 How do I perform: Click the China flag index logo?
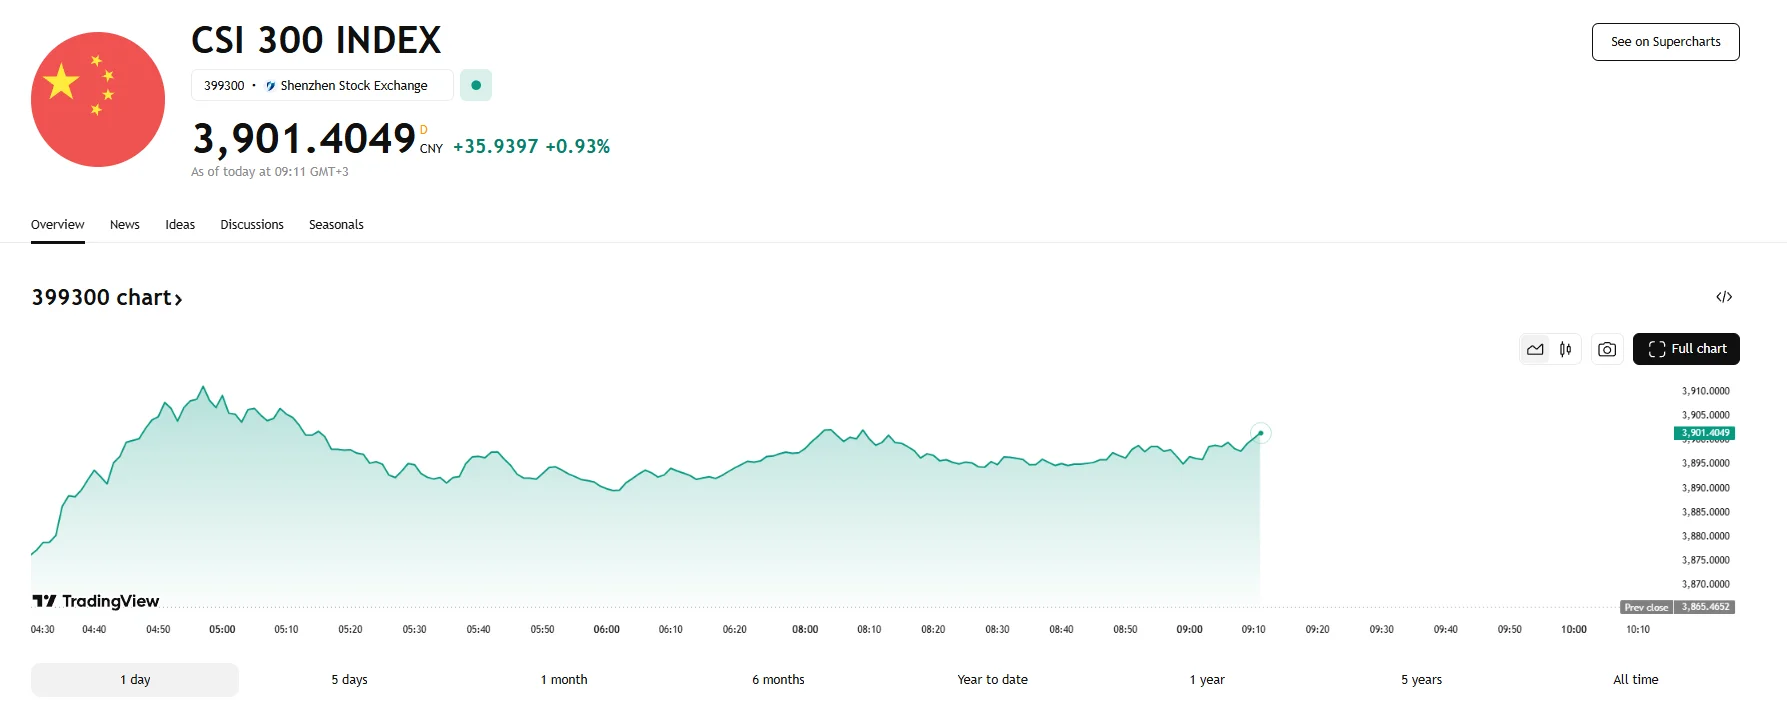pyautogui.click(x=98, y=99)
